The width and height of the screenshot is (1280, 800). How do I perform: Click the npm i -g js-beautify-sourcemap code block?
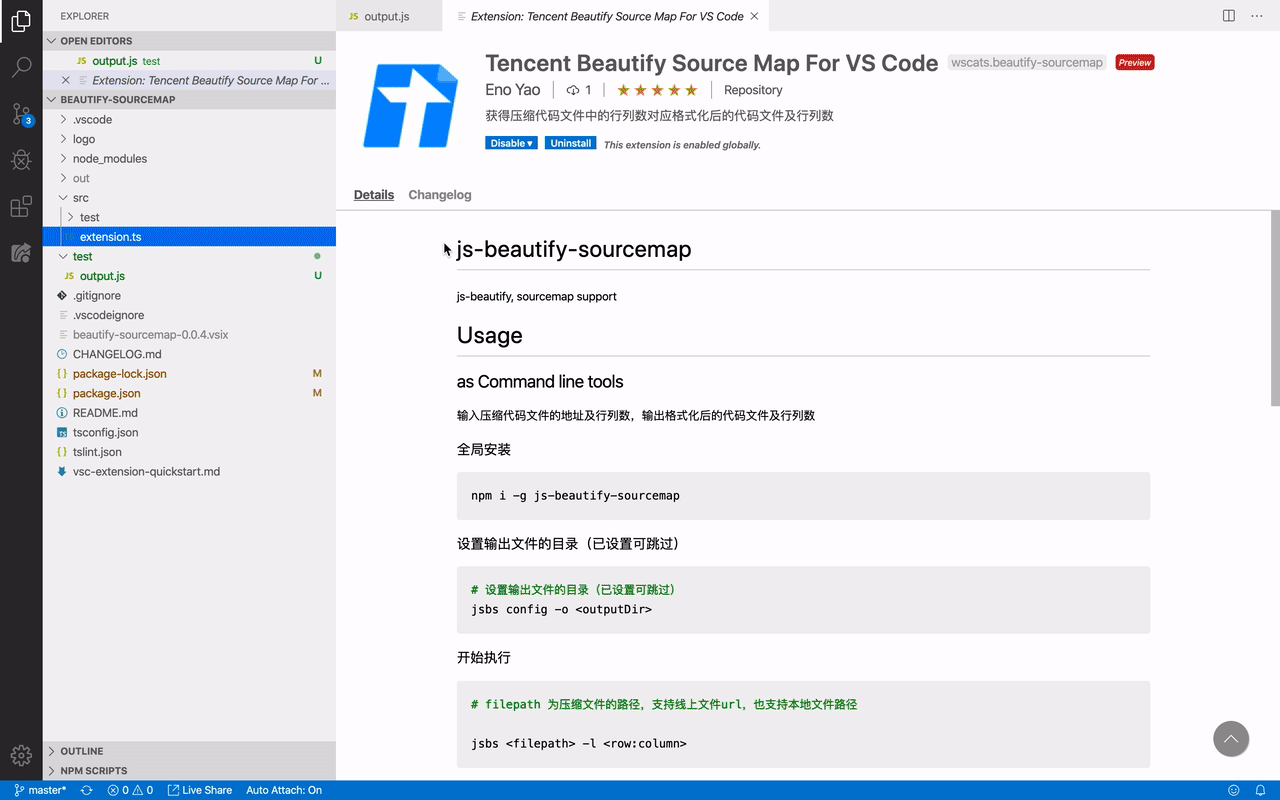tap(803, 496)
